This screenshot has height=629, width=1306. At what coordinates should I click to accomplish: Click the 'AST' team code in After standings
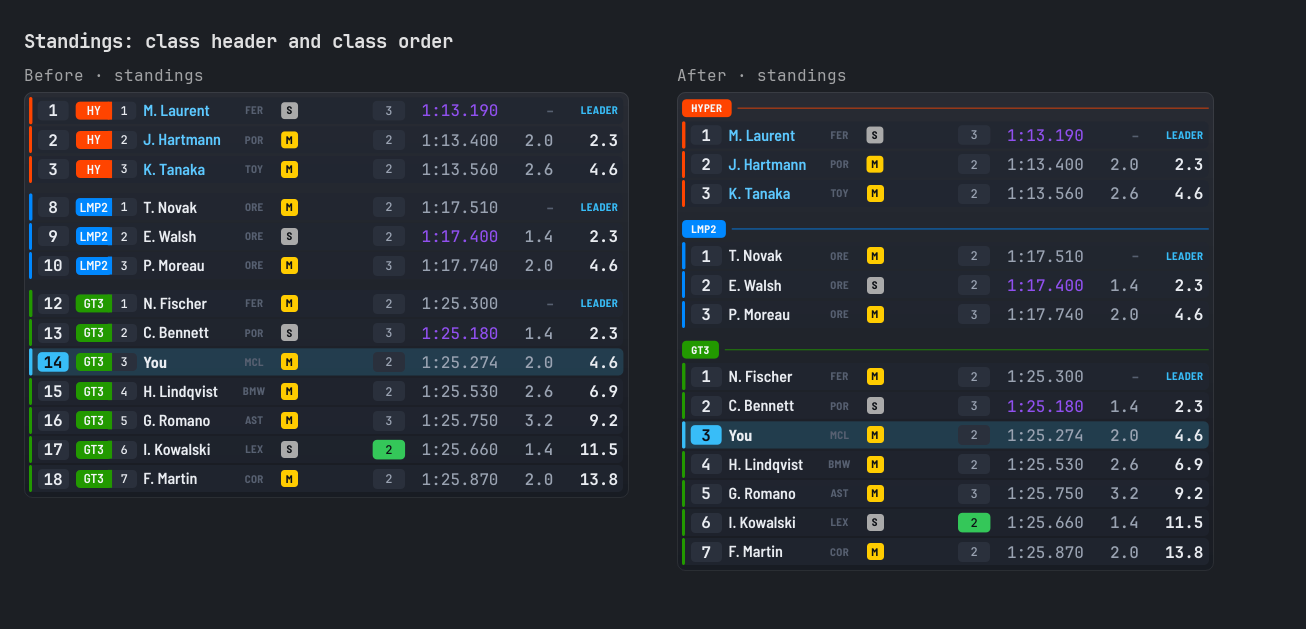(839, 494)
